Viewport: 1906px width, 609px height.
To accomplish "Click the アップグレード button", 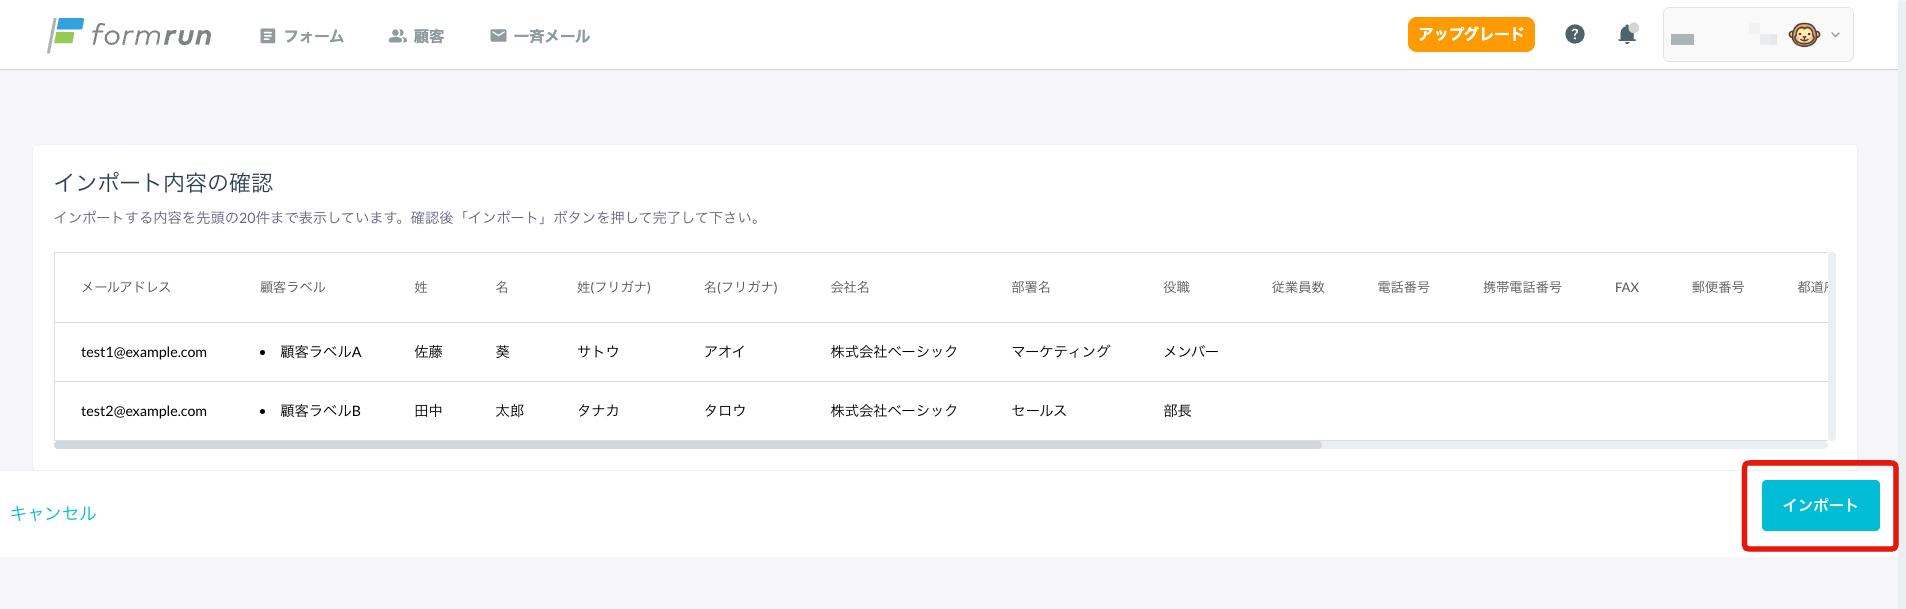I will coord(1471,34).
